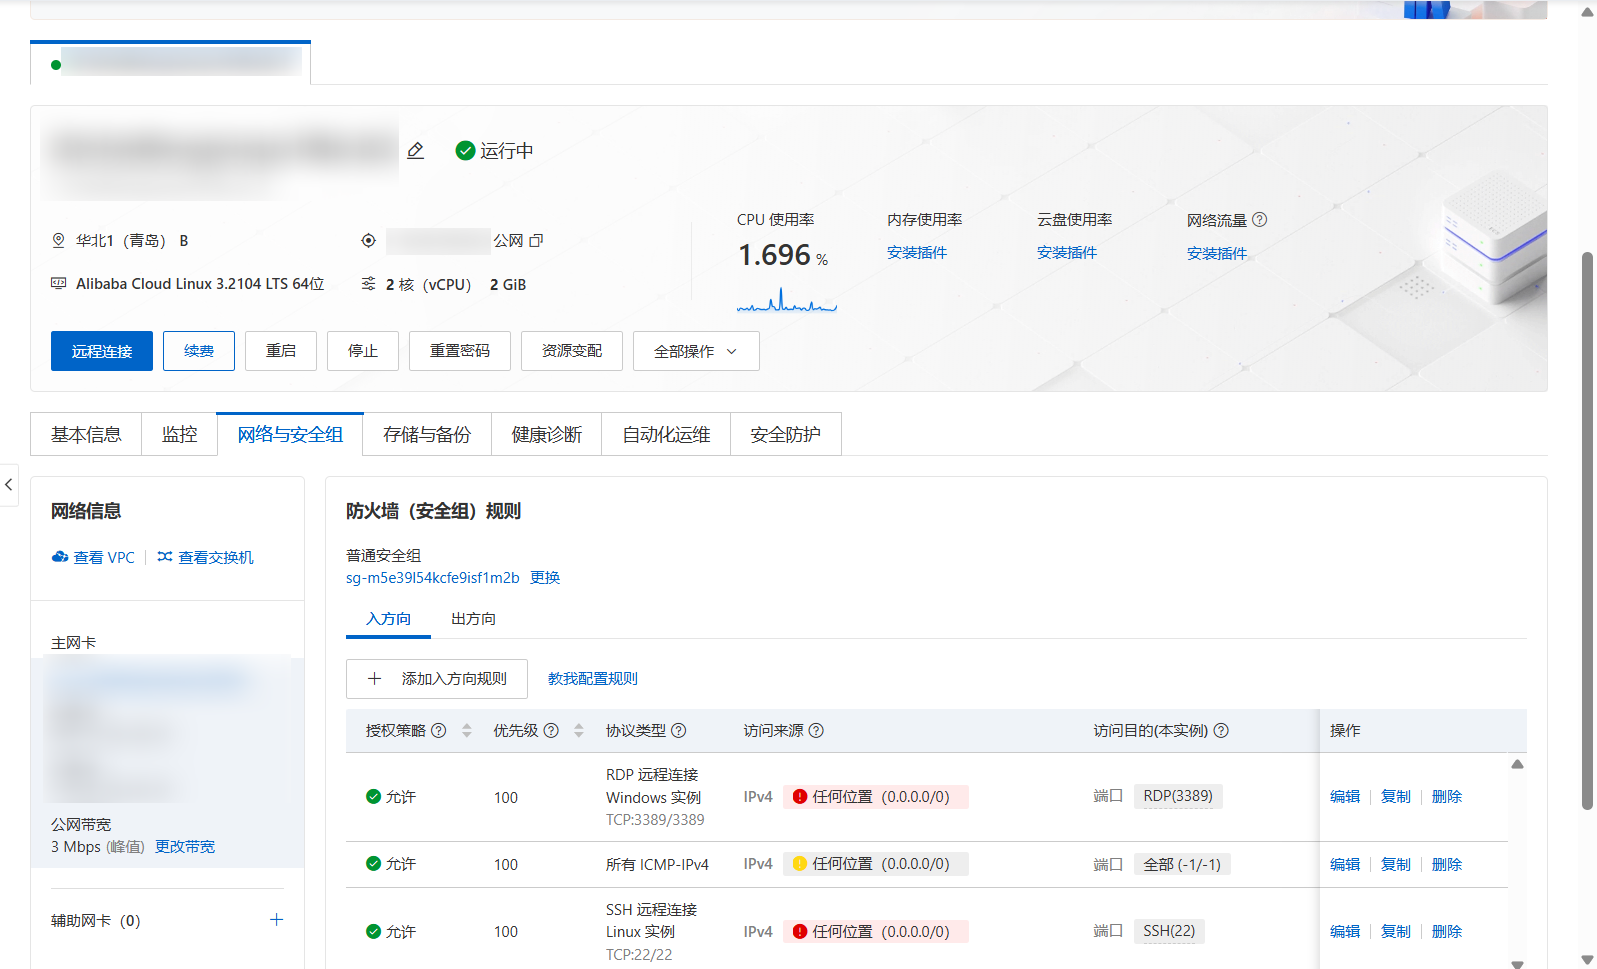This screenshot has height=969, width=1597.
Task: Click help icon beside 协议类型 column
Action: [x=679, y=731]
